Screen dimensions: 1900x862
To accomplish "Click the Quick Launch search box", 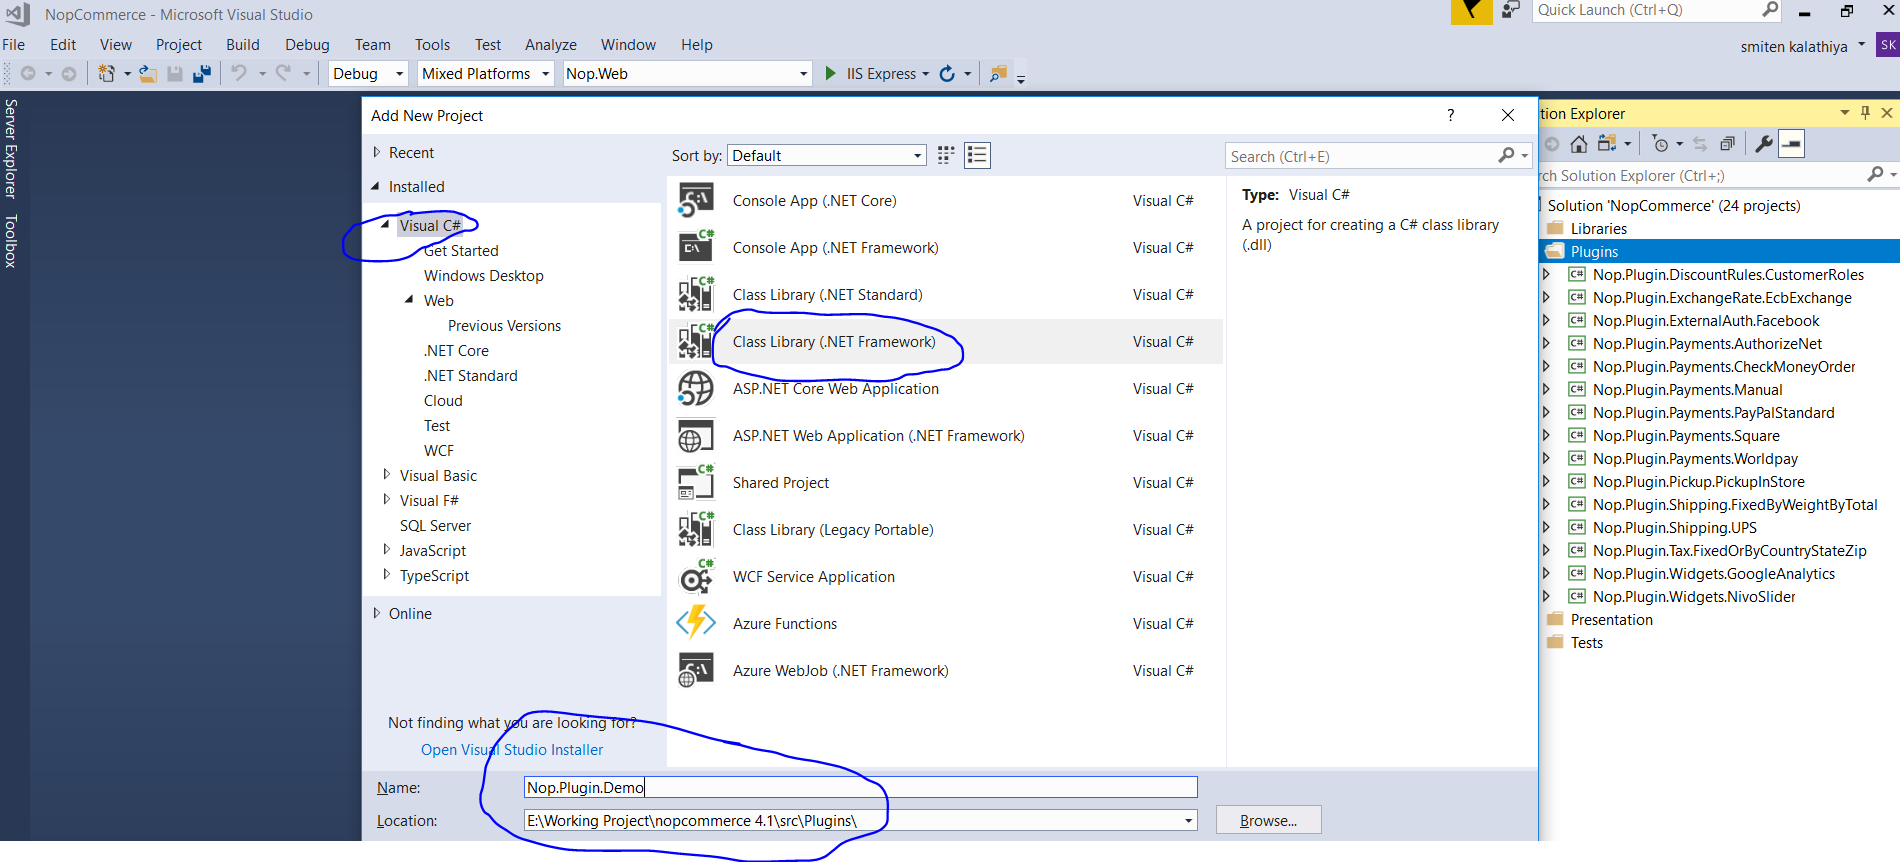I will tap(1657, 11).
